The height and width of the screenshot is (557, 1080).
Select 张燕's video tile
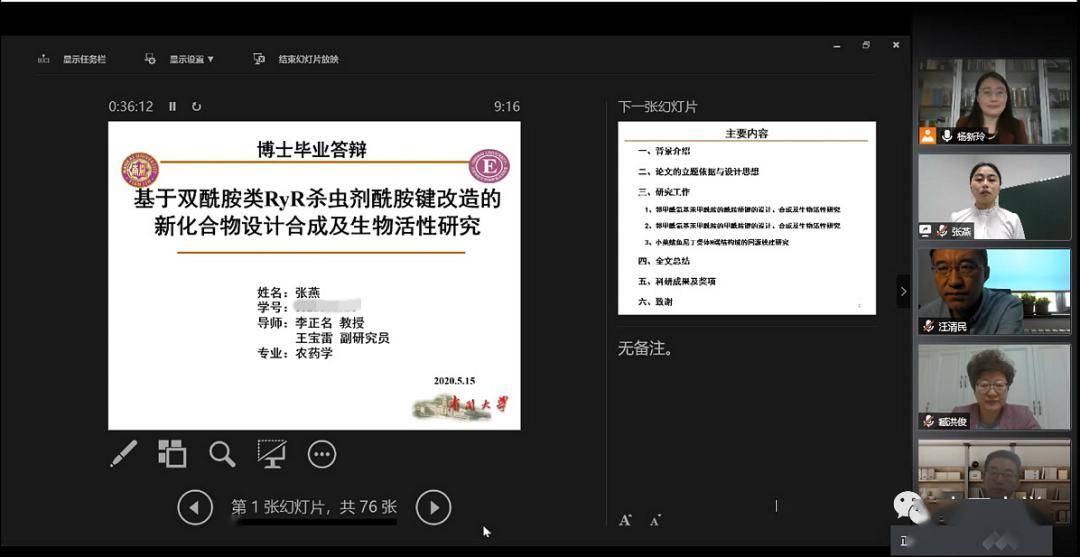pos(994,196)
